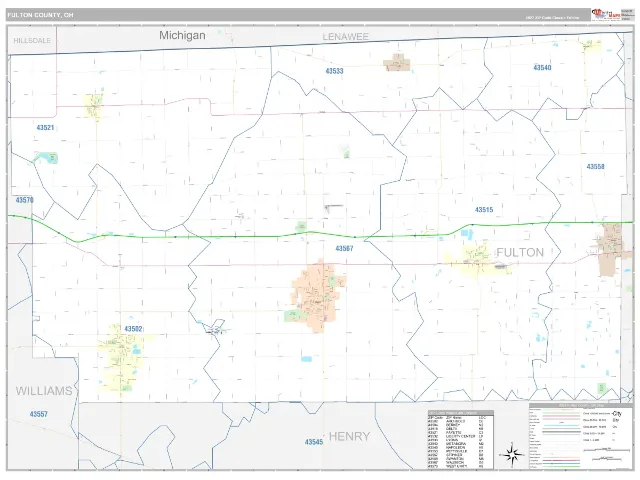Select ZIP code label 43533

pyautogui.click(x=334, y=71)
